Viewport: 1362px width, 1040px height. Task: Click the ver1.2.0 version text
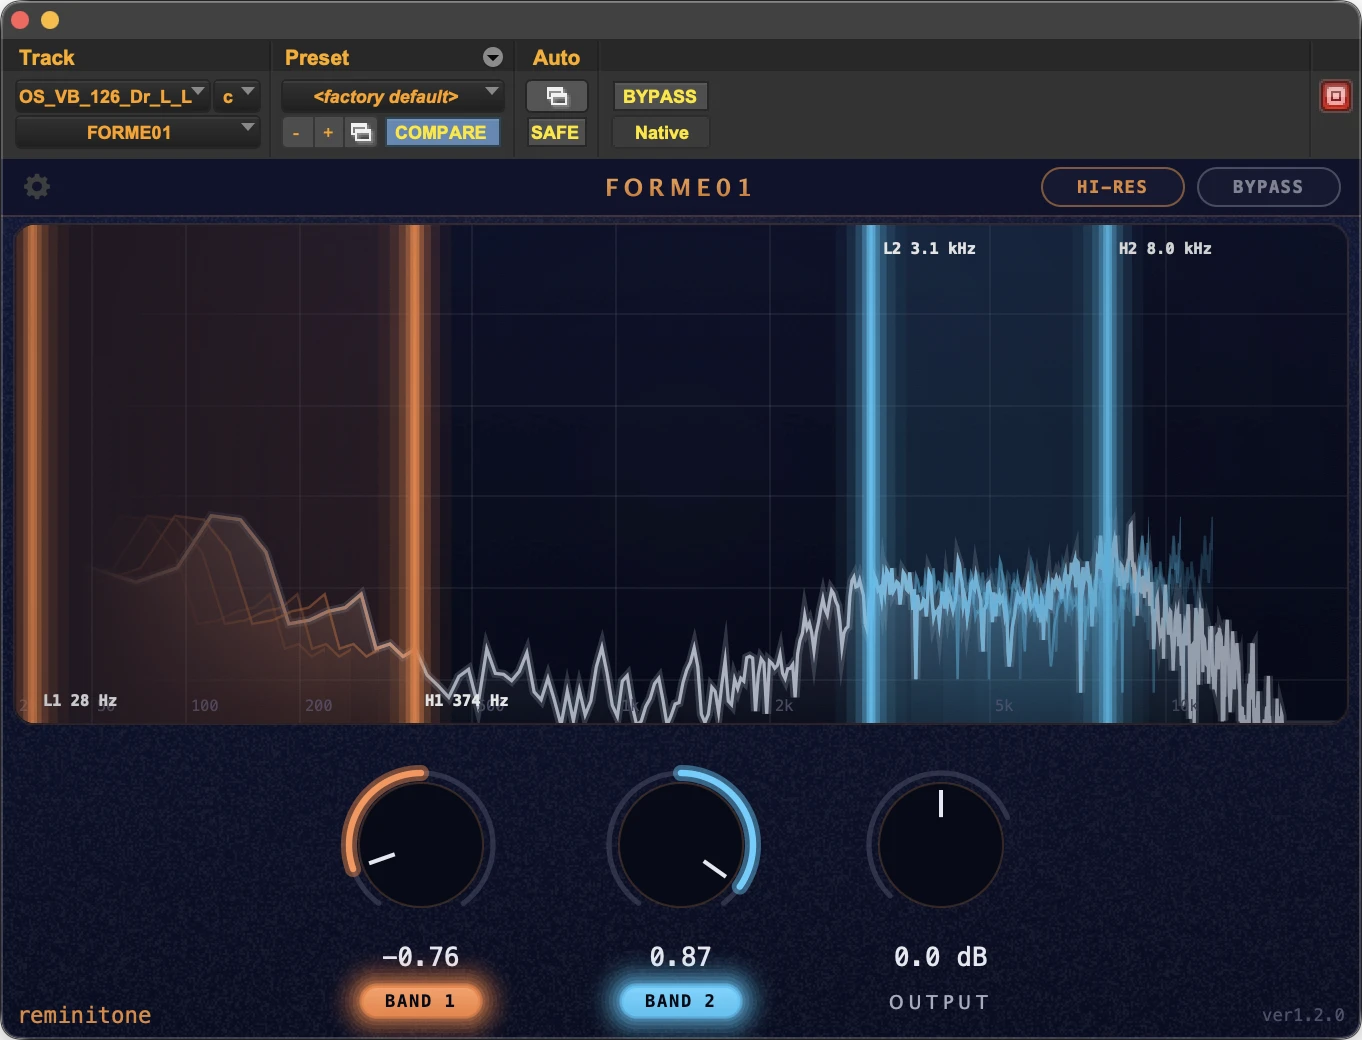tap(1303, 1015)
